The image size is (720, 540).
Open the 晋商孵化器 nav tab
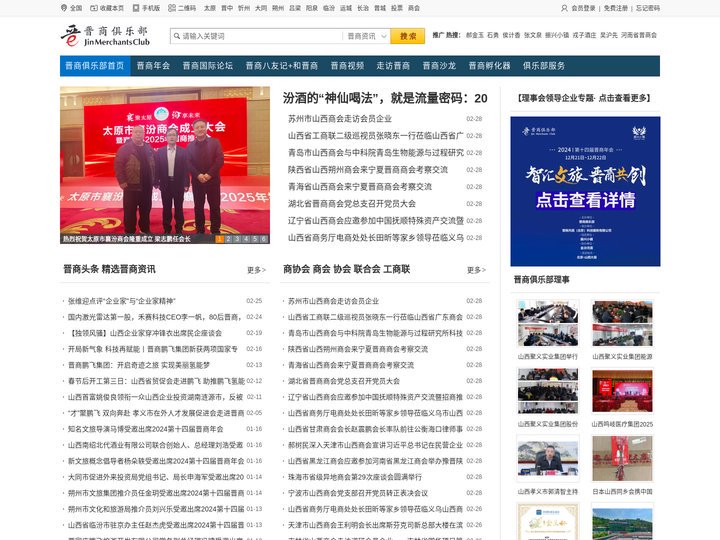point(489,66)
